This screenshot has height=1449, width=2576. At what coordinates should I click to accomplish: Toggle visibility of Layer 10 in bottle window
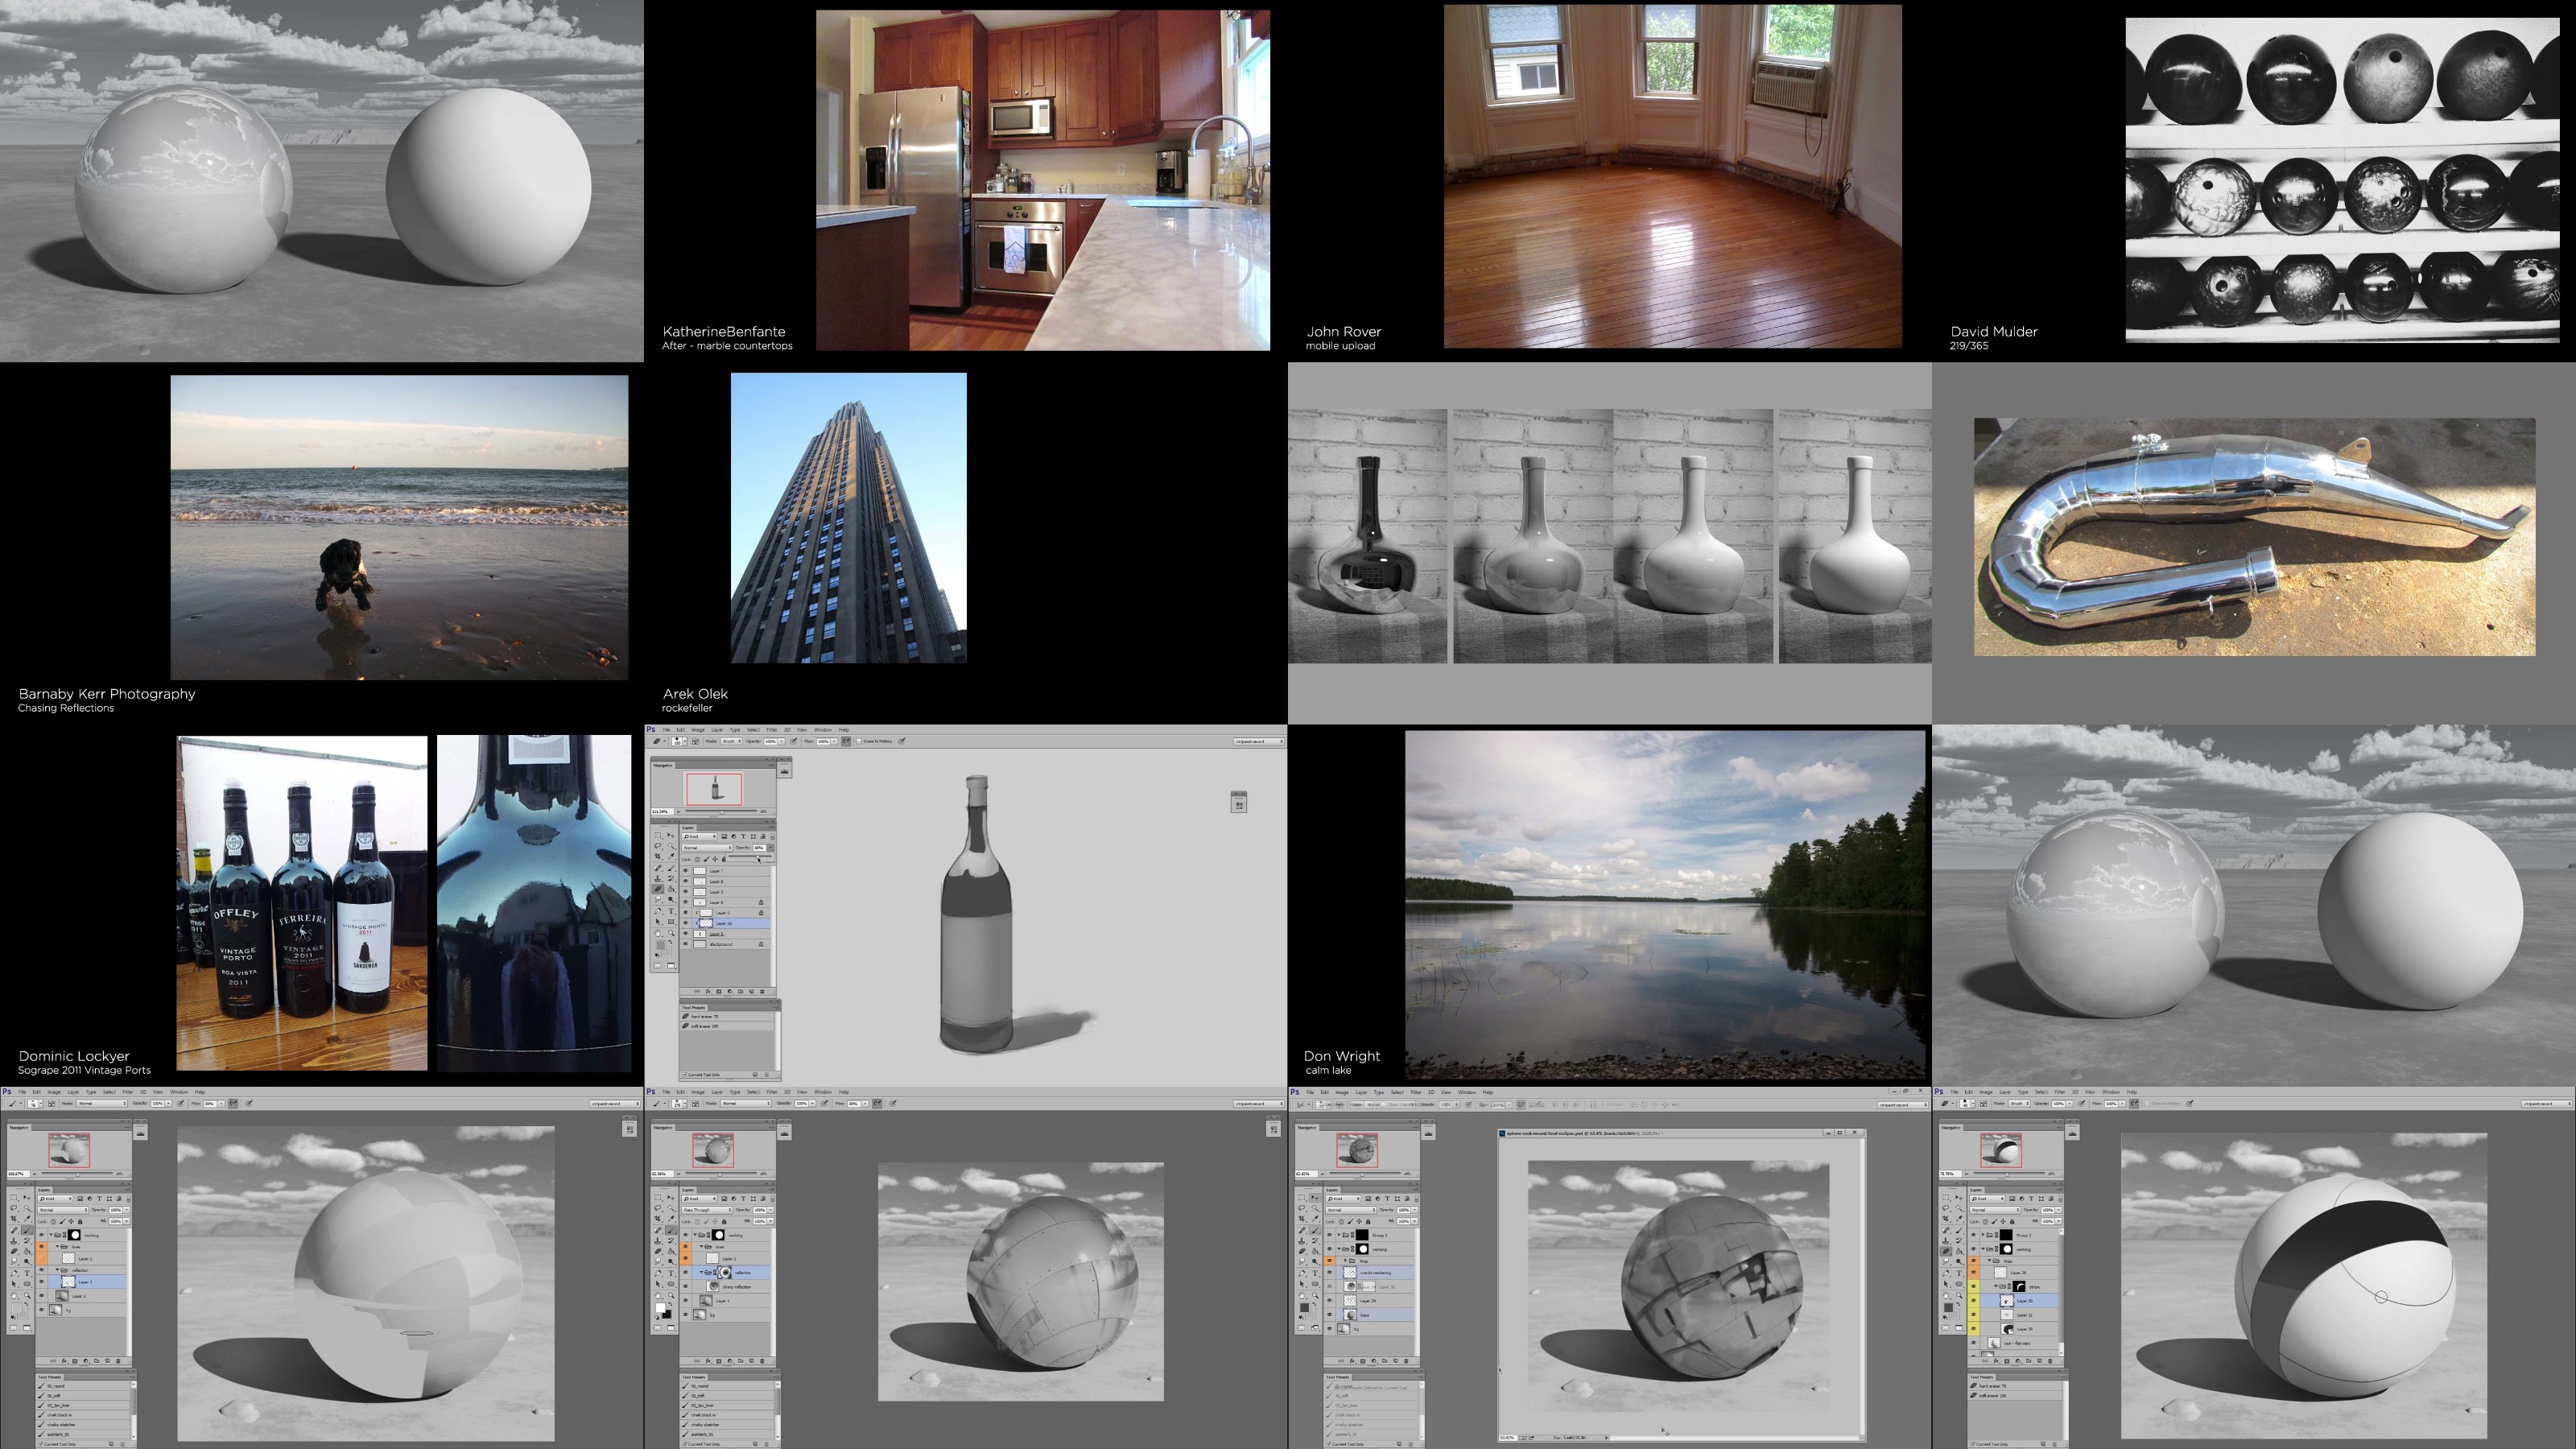(686, 923)
